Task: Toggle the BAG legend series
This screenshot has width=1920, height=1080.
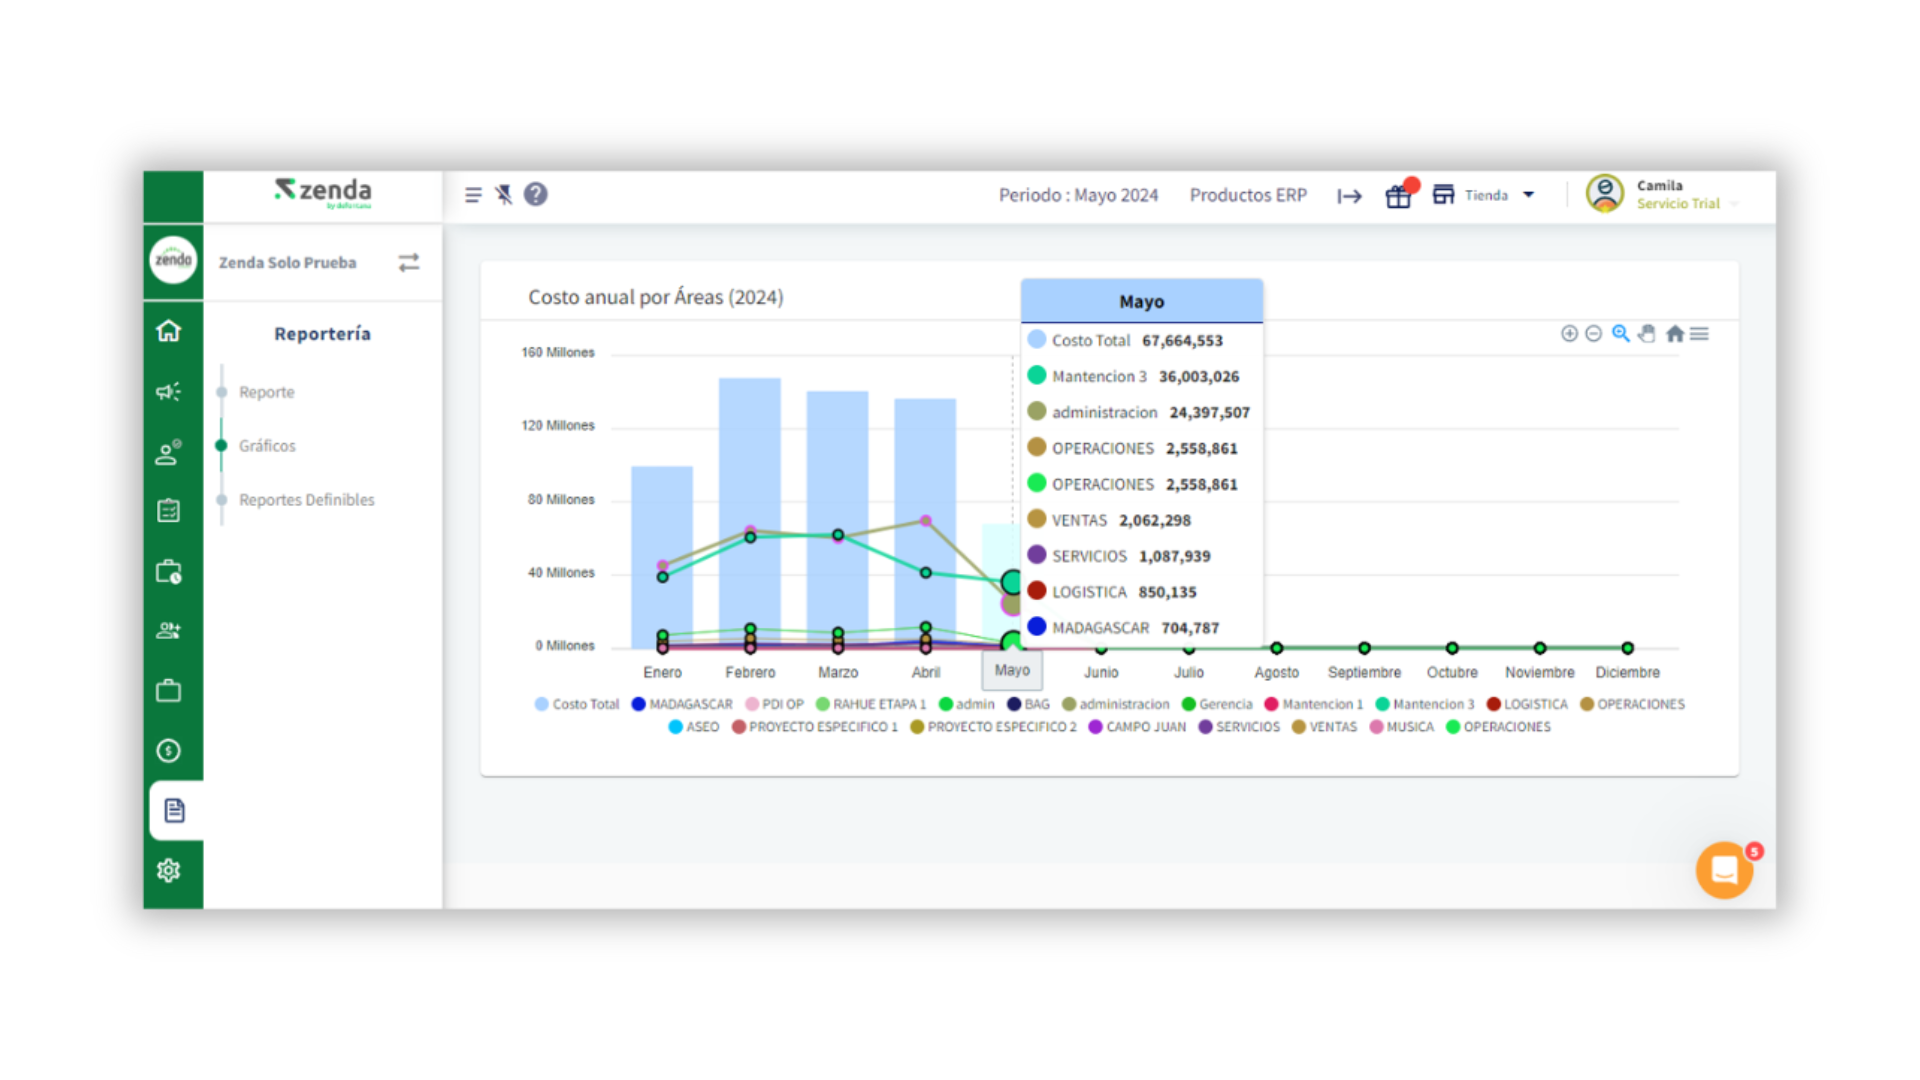Action: pos(1028,704)
